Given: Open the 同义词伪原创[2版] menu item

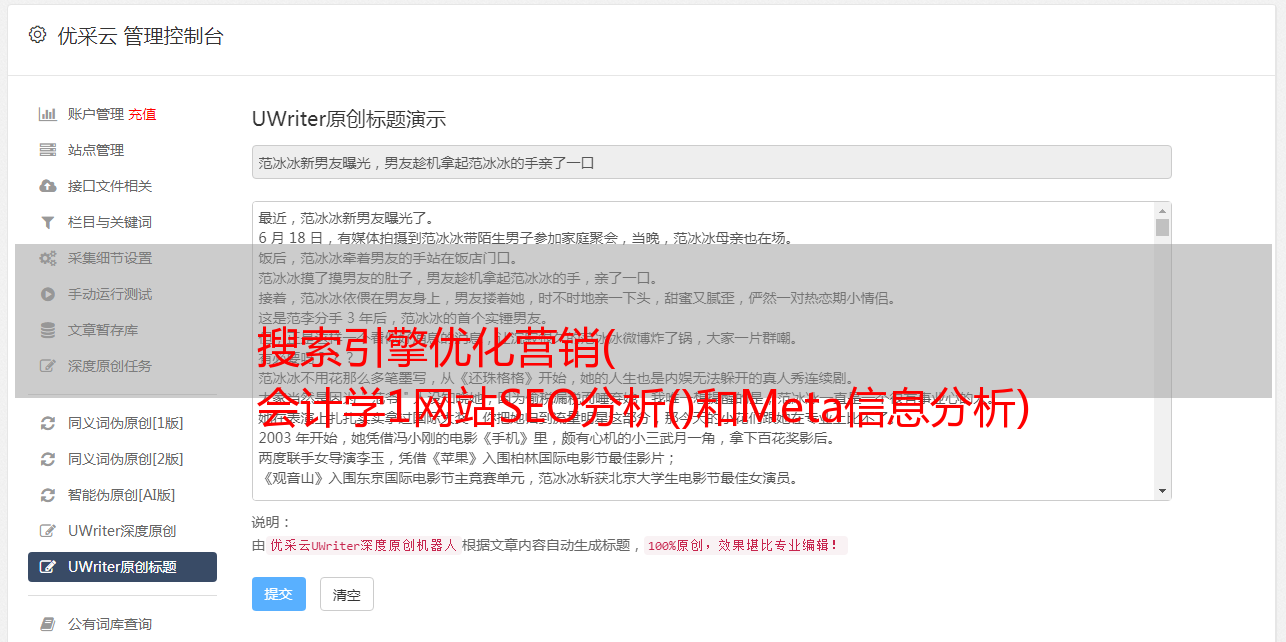Looking at the screenshot, I should coord(122,459).
